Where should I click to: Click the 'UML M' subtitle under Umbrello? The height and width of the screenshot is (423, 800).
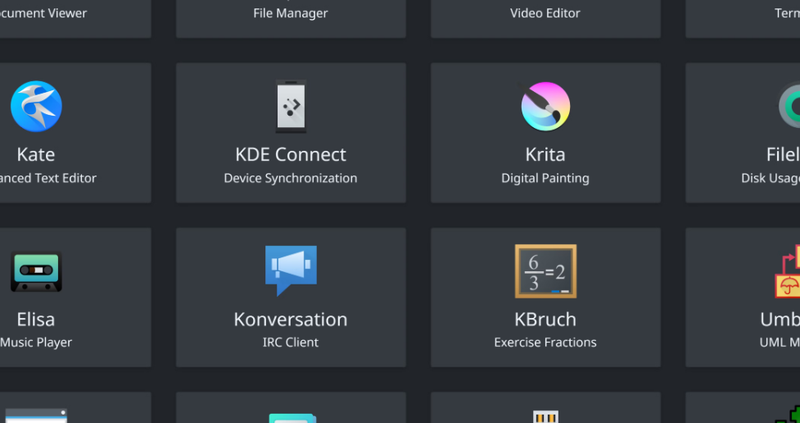(x=780, y=342)
